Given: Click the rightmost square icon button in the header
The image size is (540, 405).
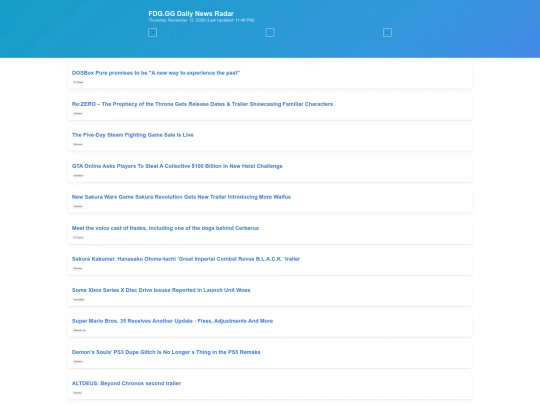Looking at the screenshot, I should pos(387,32).
